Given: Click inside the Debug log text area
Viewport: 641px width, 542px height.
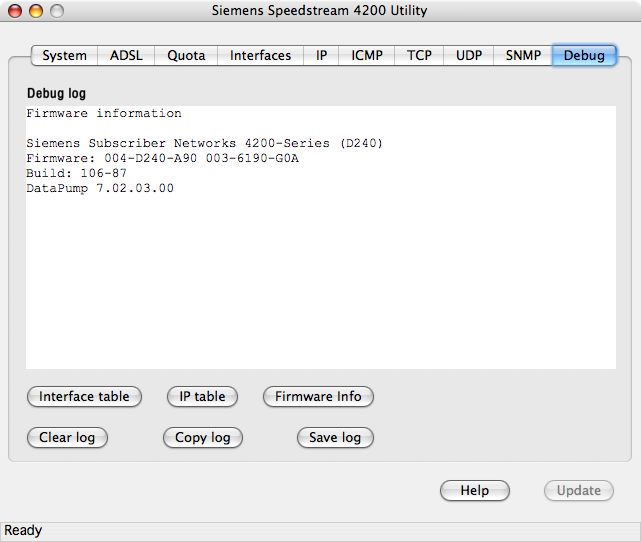Looking at the screenshot, I should tap(321, 237).
